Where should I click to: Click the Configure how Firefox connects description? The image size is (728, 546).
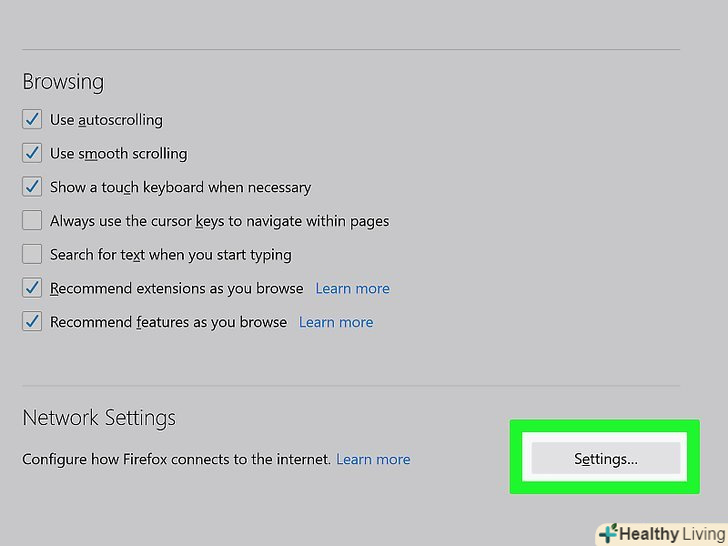coord(176,460)
